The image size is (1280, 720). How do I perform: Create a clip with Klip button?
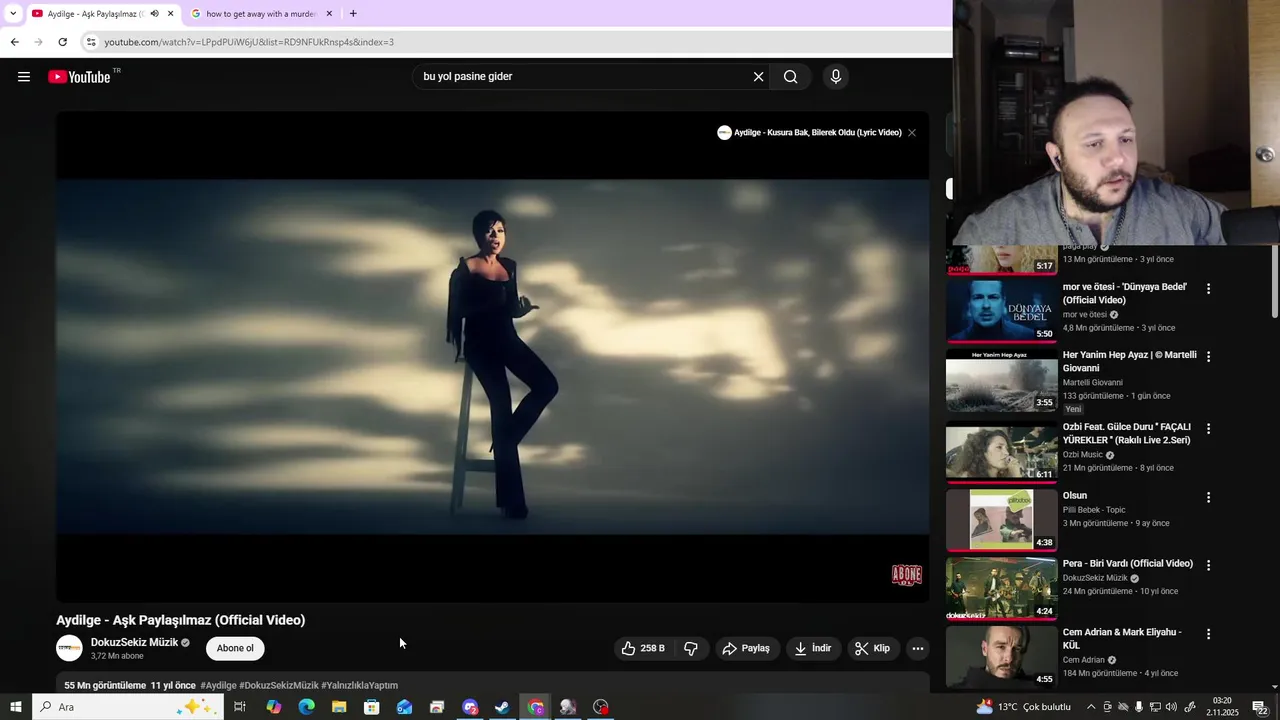(872, 648)
